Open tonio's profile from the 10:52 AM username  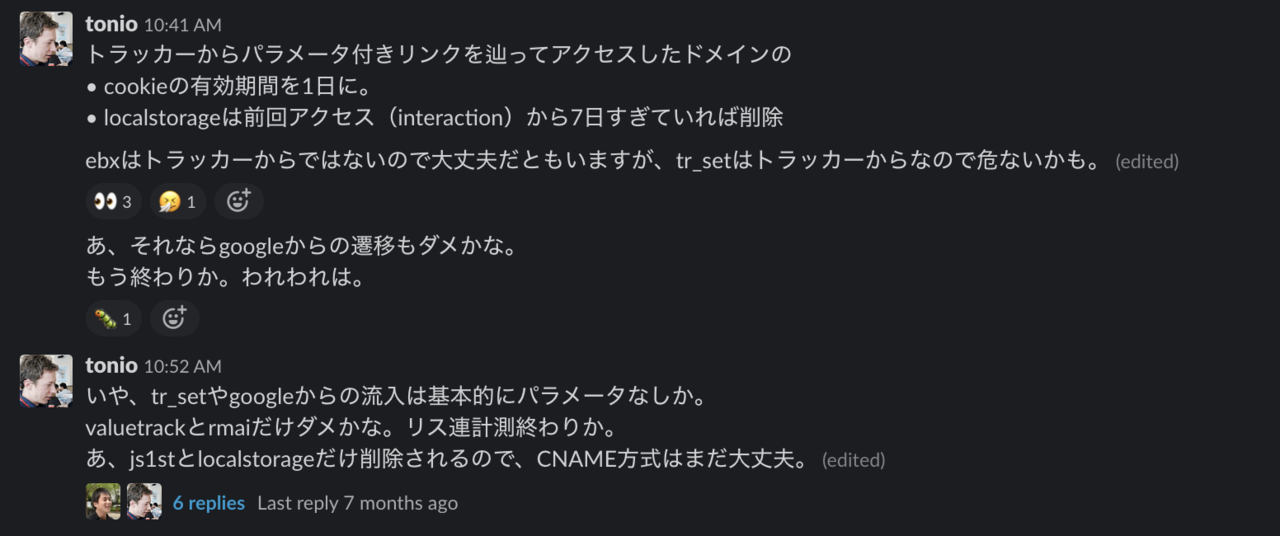point(111,366)
